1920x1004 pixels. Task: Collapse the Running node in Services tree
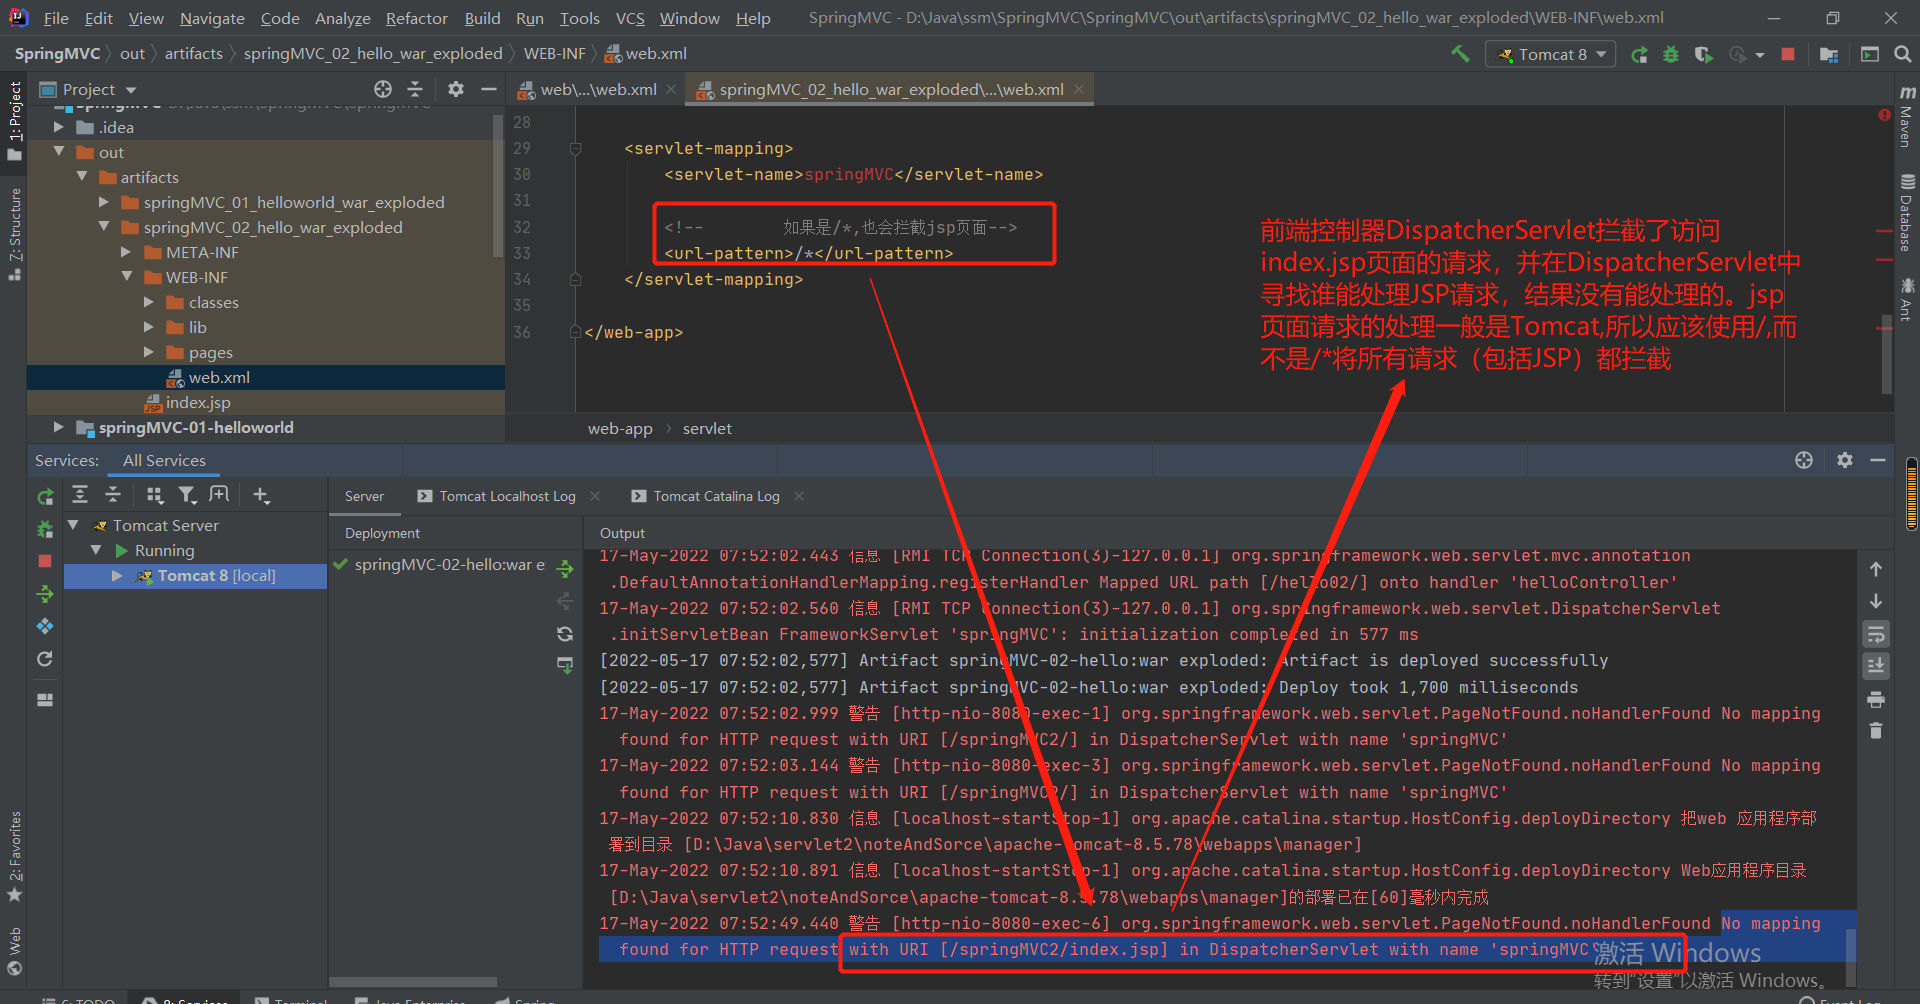coord(96,550)
